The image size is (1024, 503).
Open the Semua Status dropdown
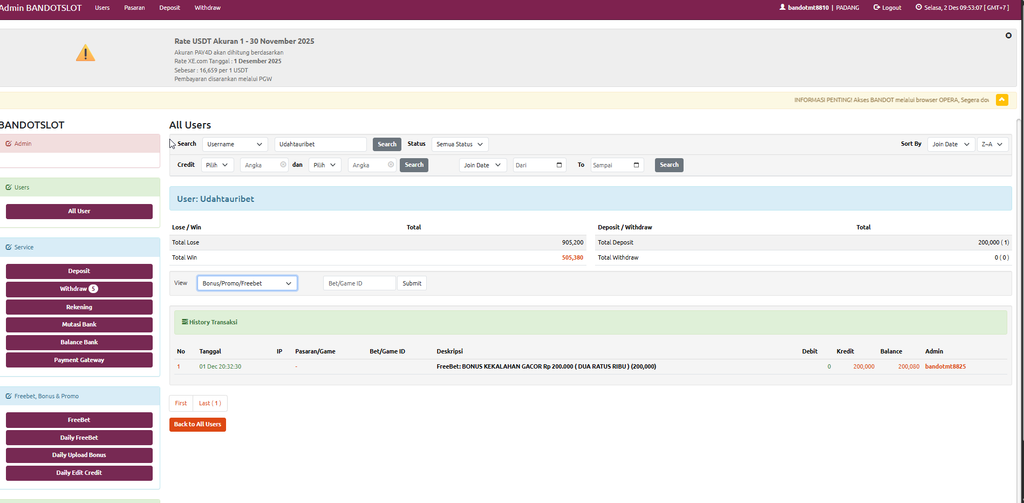tap(460, 144)
